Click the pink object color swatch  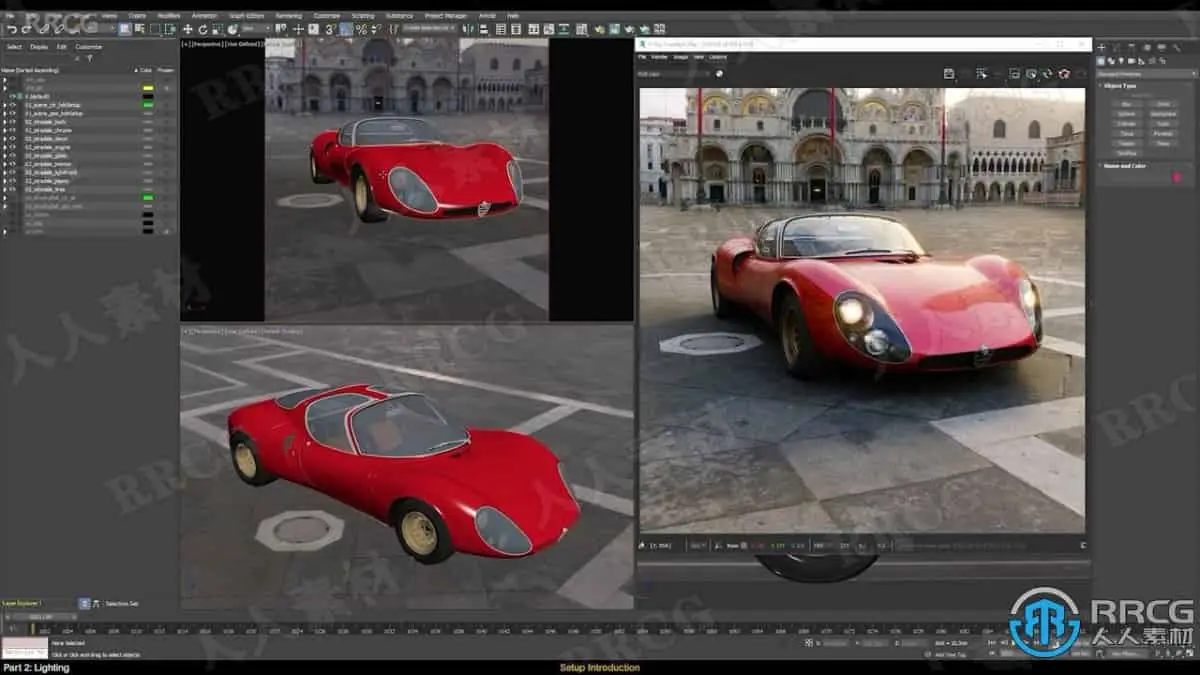pos(1176,178)
